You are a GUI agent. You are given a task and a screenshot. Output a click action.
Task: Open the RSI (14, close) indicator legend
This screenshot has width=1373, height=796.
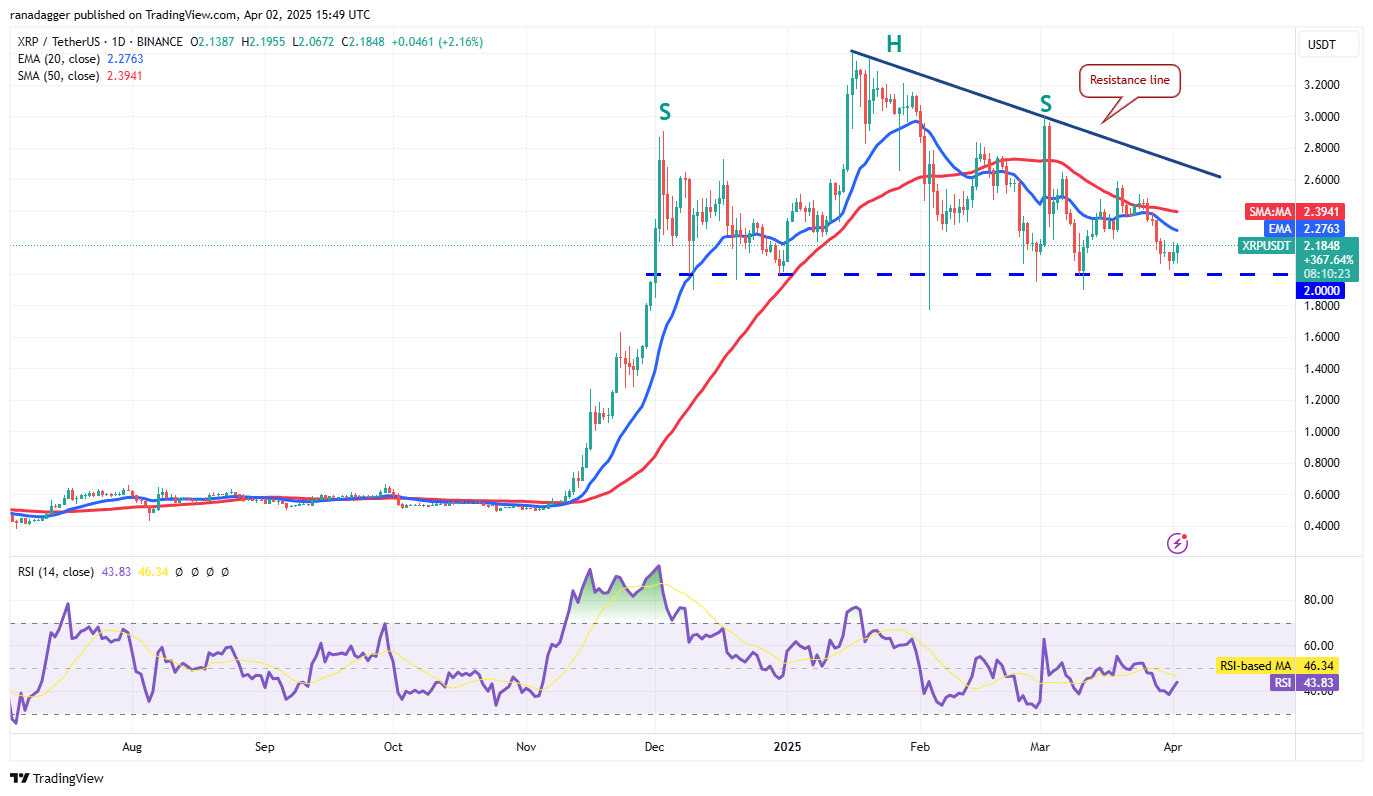57,572
